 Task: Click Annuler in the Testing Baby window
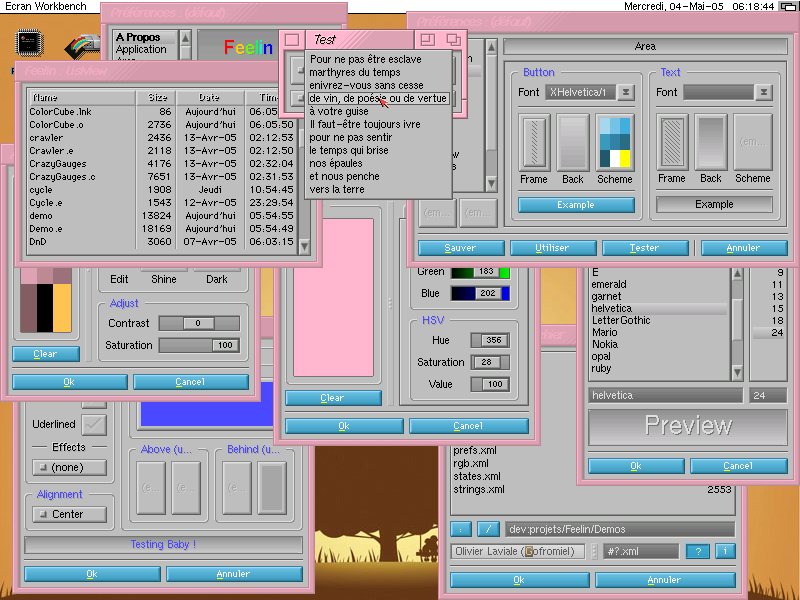[x=234, y=574]
